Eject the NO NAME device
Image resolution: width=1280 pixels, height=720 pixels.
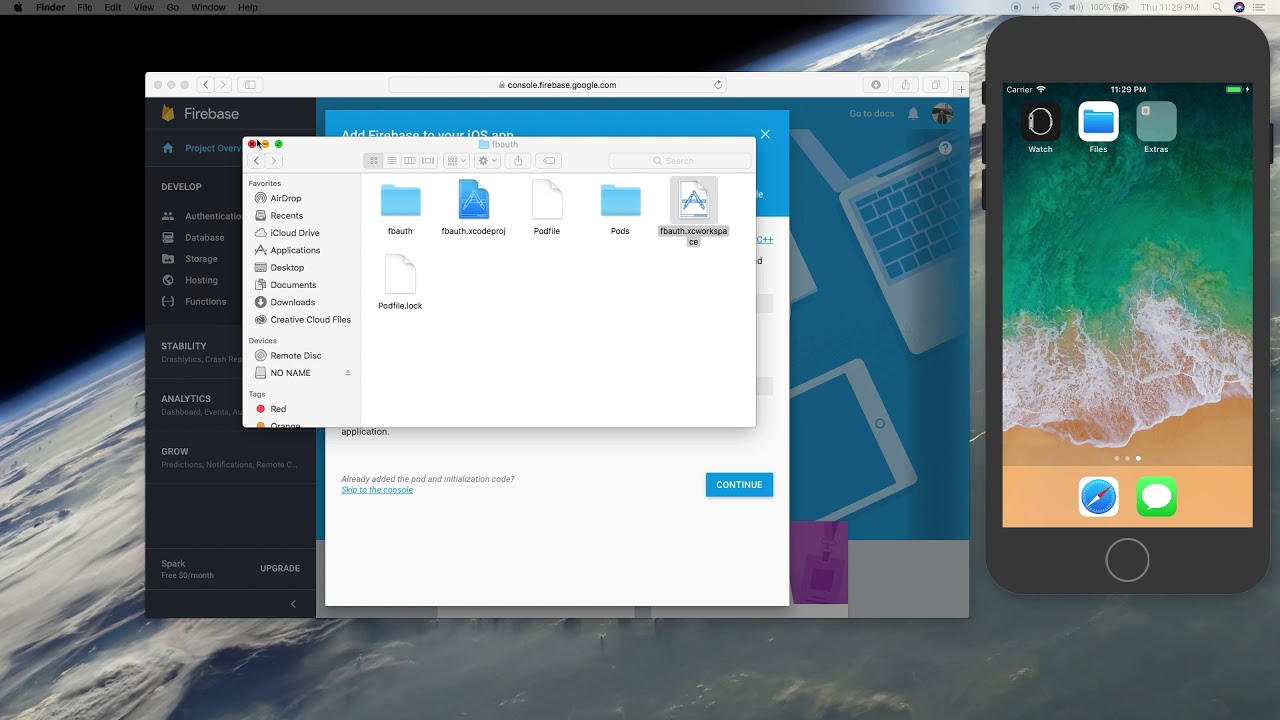348,373
